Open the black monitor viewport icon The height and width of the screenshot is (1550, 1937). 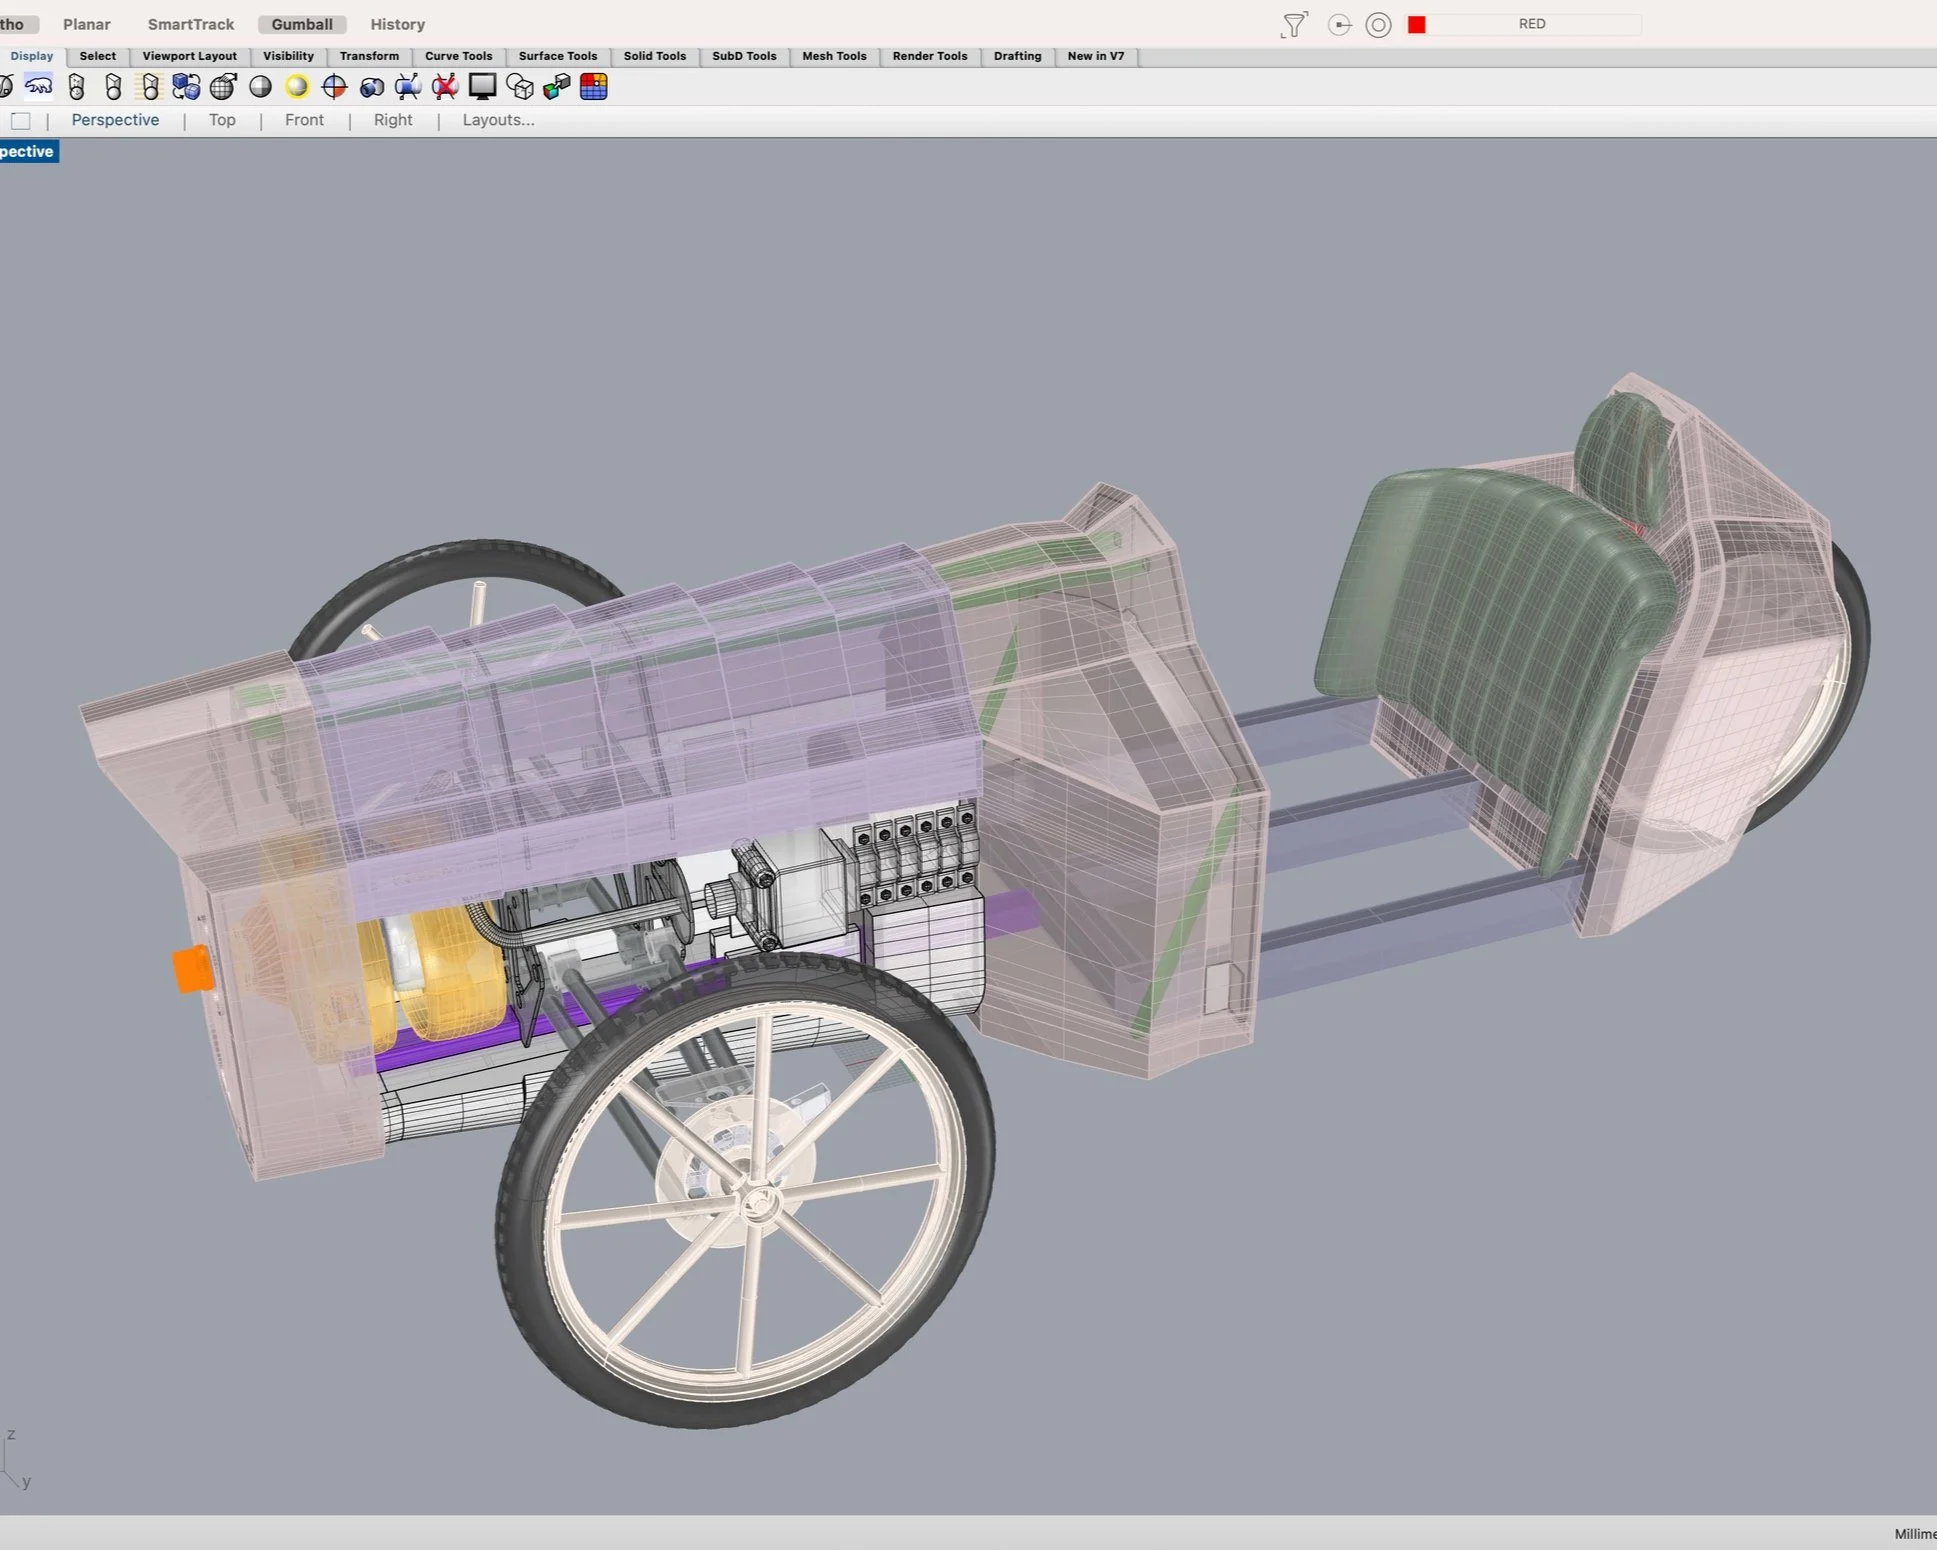point(482,87)
